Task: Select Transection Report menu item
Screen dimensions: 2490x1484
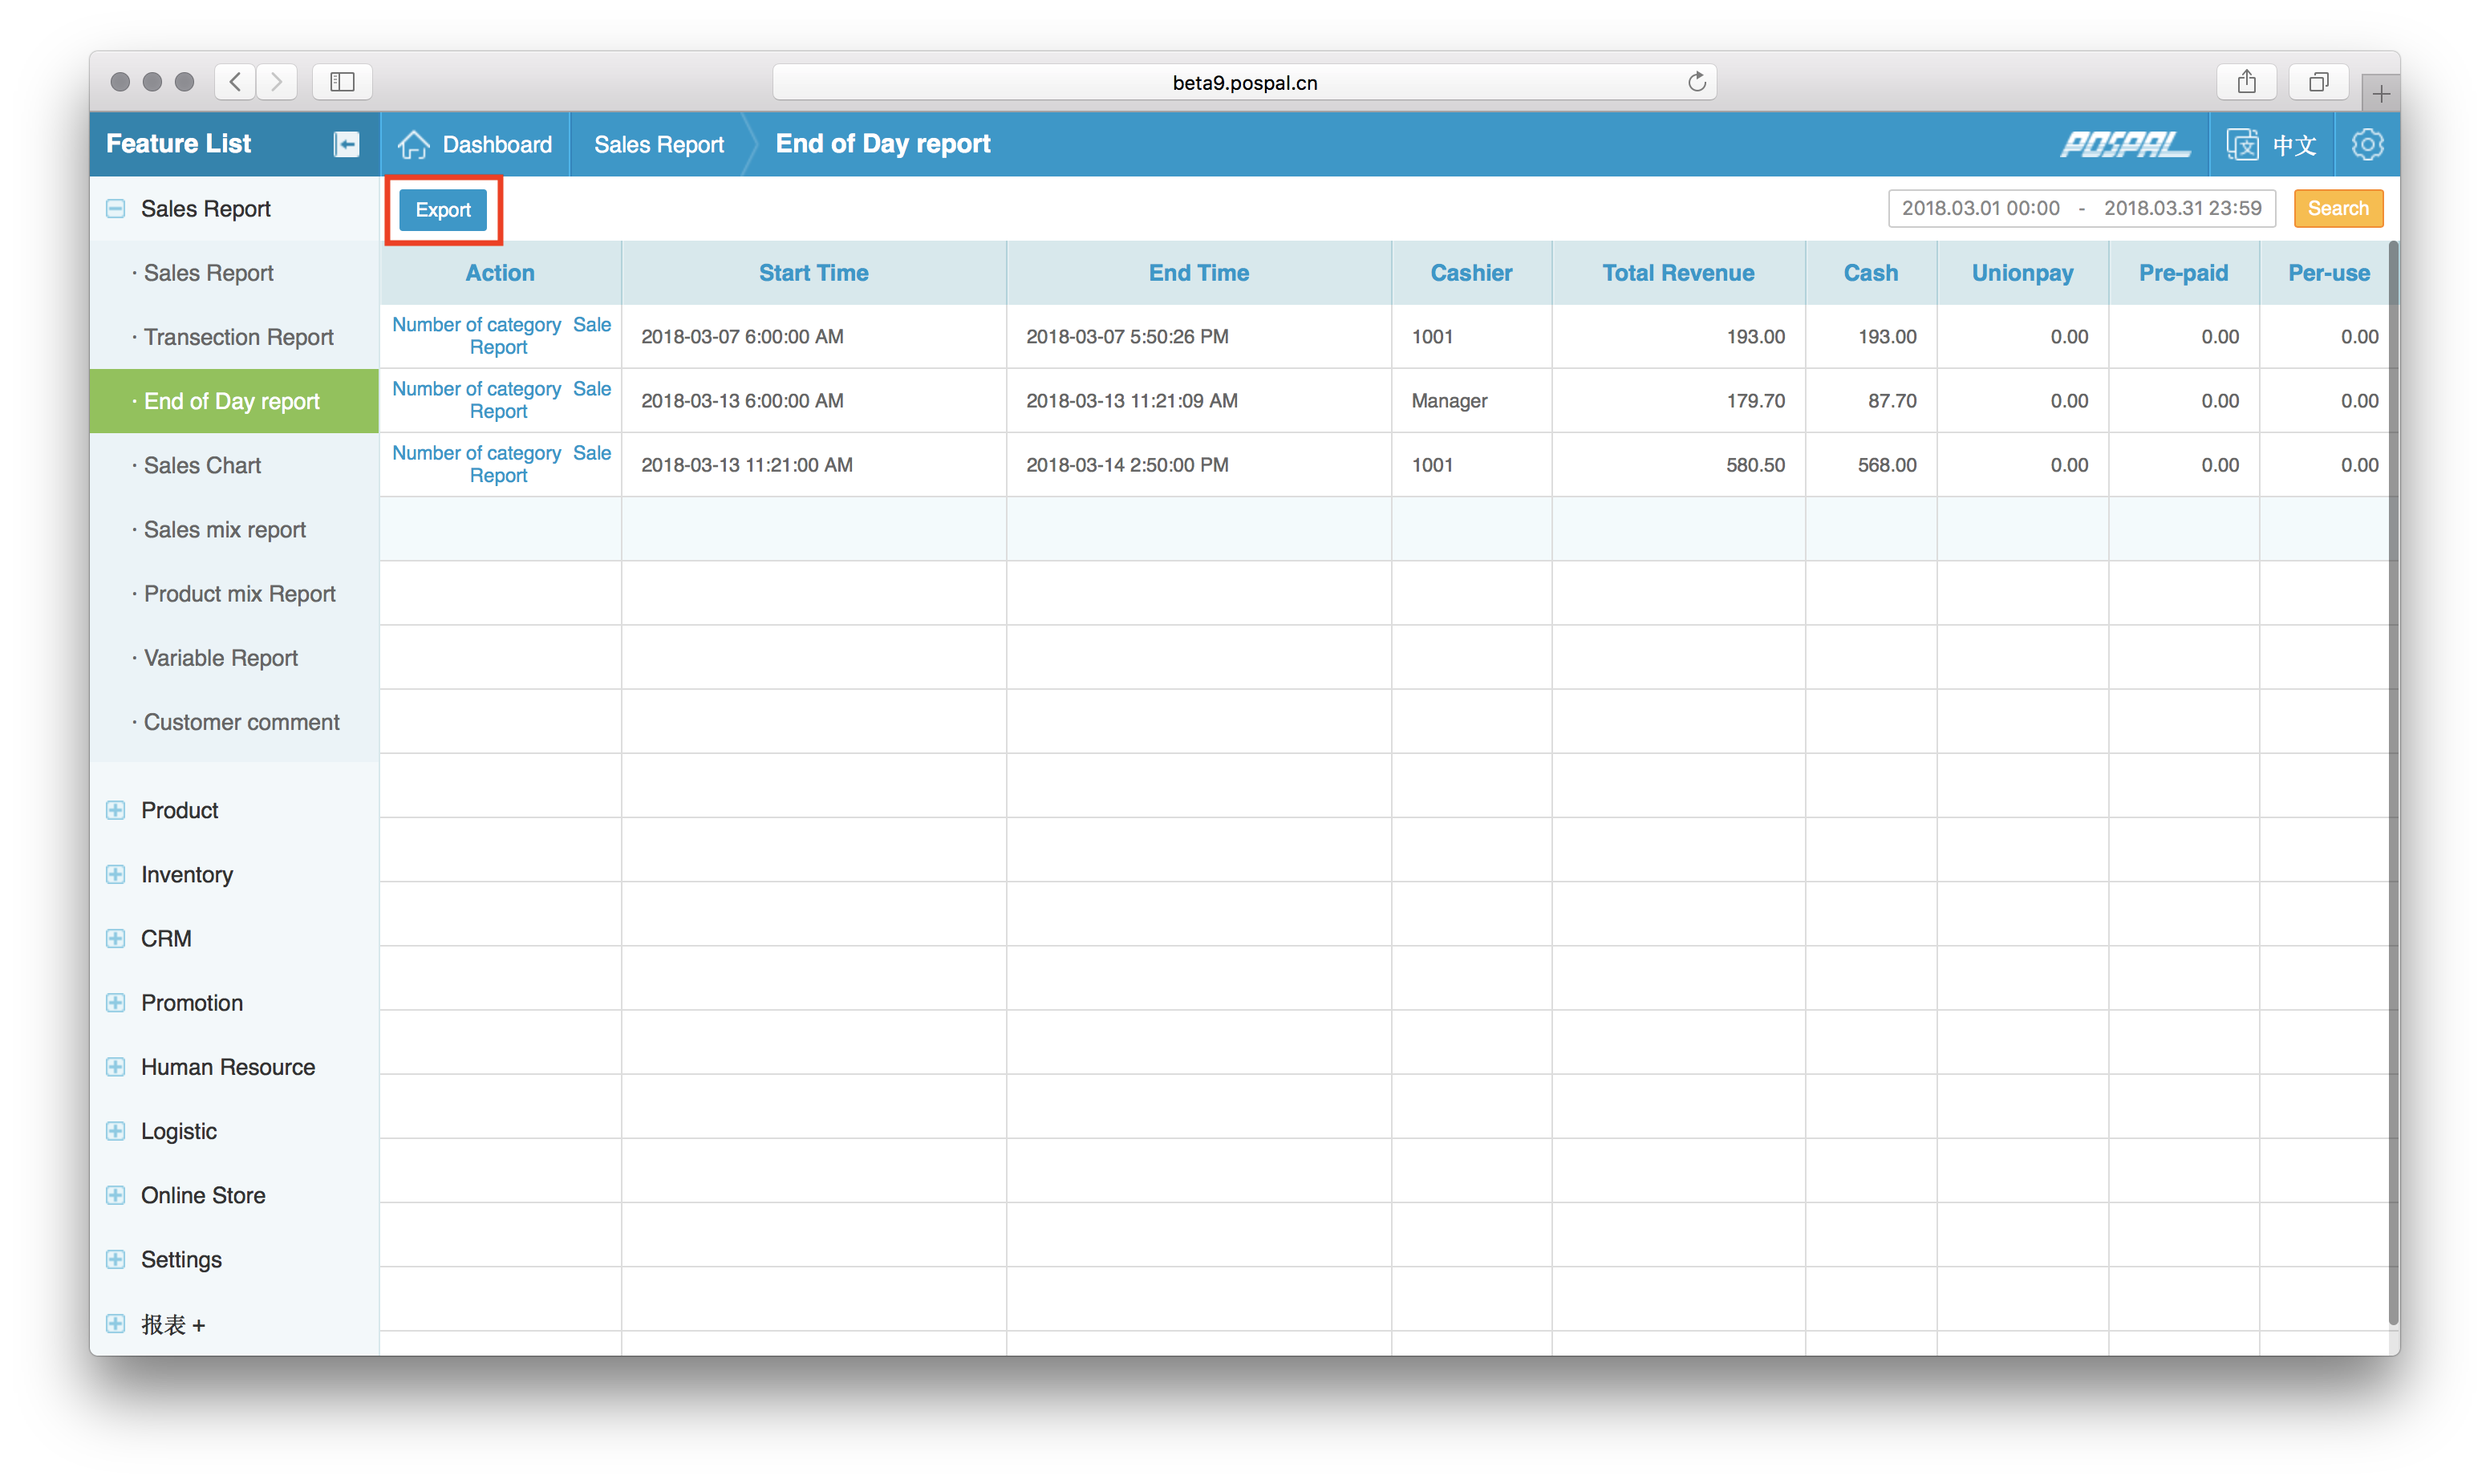Action: pyautogui.click(x=238, y=337)
